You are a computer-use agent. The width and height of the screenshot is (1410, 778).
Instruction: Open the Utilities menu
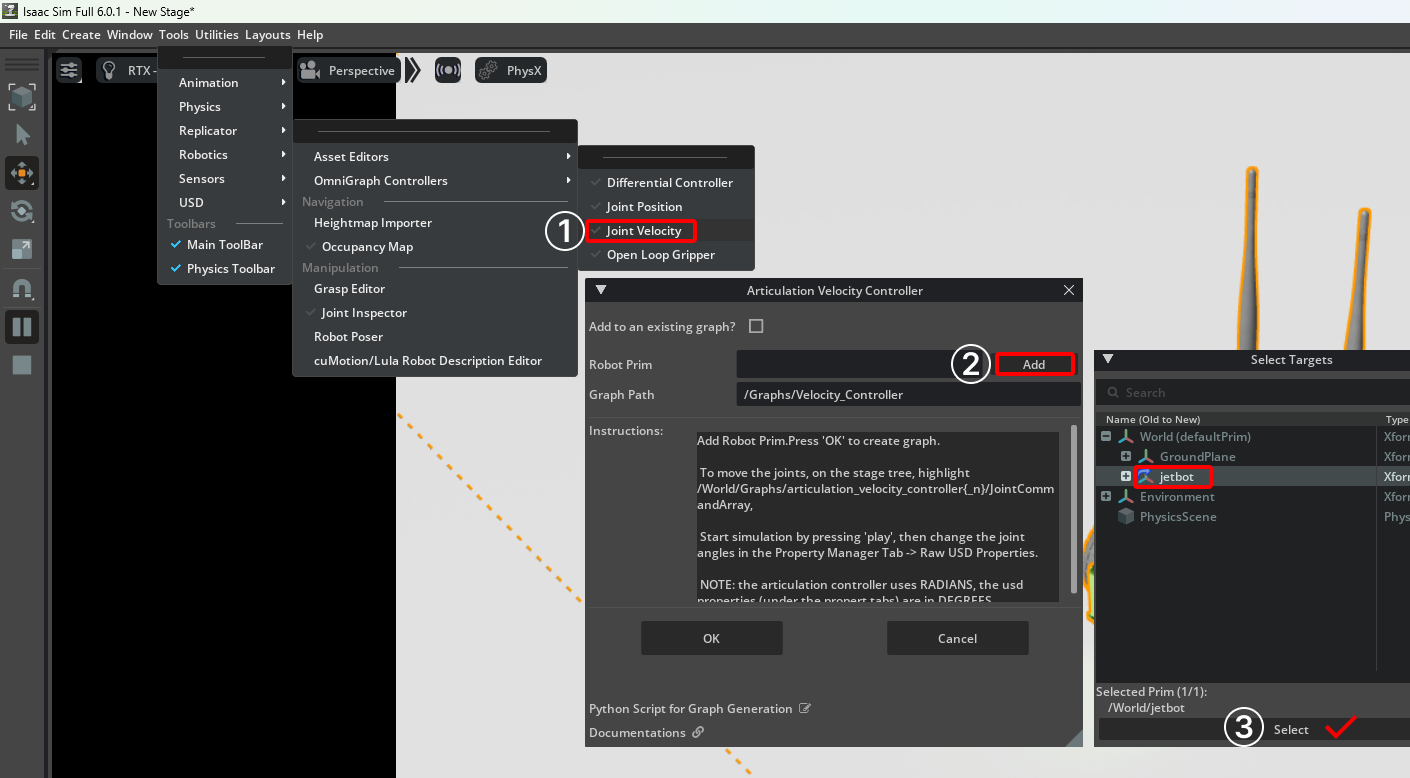click(217, 35)
